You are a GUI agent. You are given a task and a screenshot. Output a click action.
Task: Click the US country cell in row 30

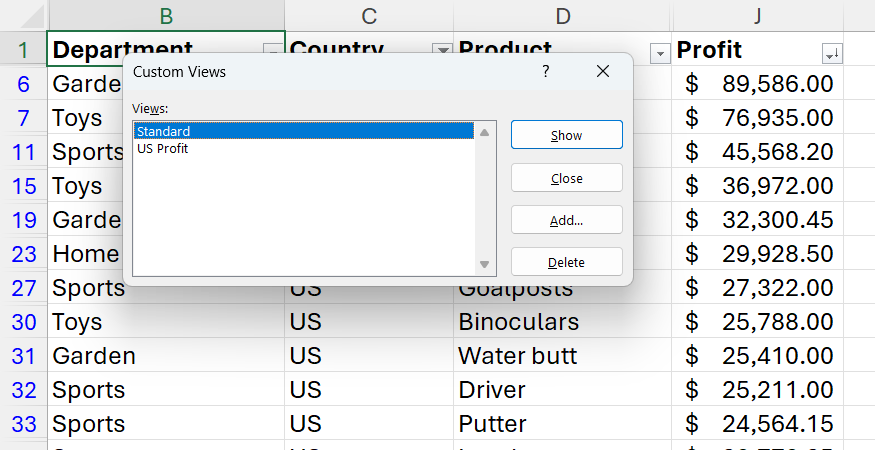tap(369, 322)
